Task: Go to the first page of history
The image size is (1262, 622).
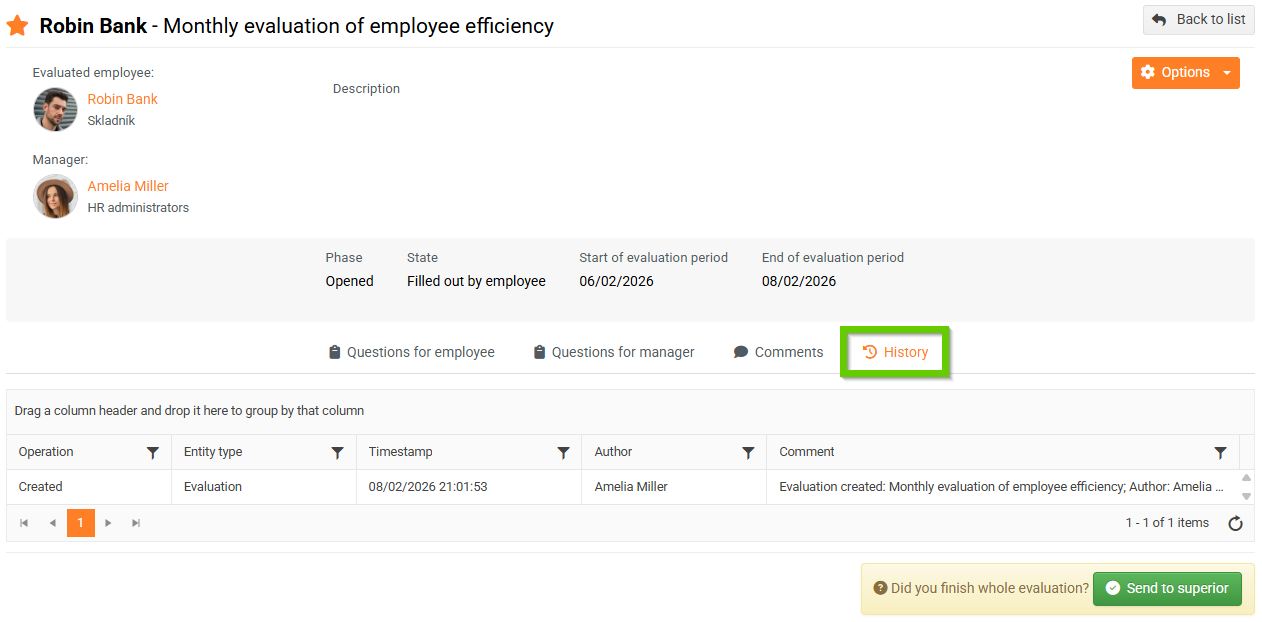Action: (24, 523)
